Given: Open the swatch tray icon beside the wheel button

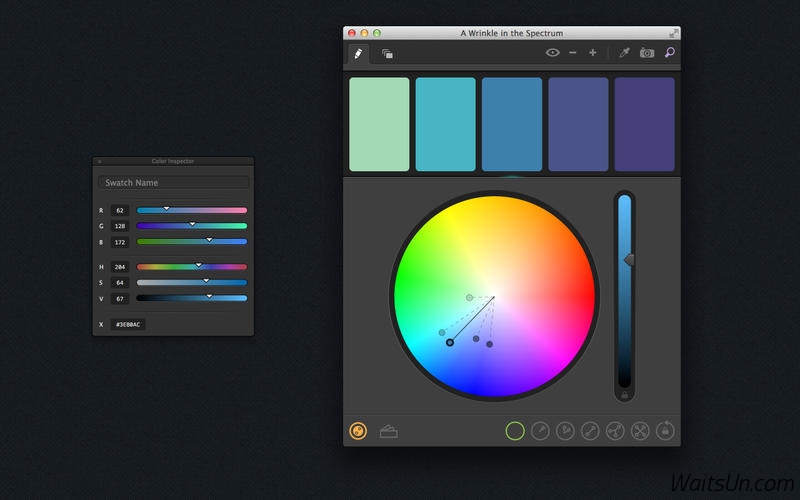Looking at the screenshot, I should [389, 432].
